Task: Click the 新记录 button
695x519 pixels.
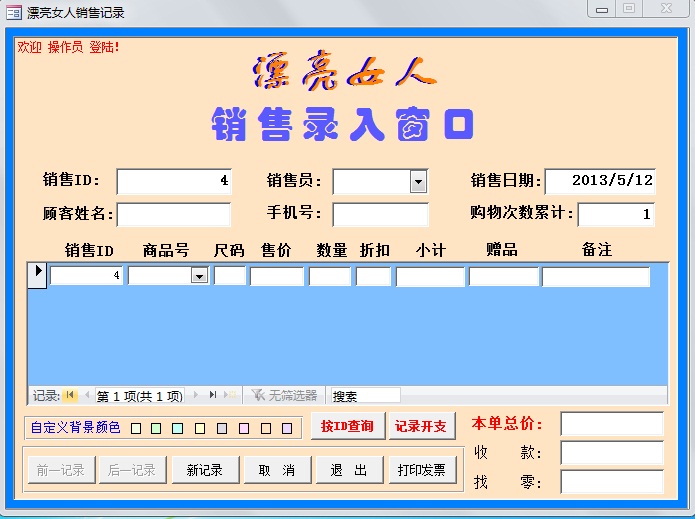Action: coord(205,469)
